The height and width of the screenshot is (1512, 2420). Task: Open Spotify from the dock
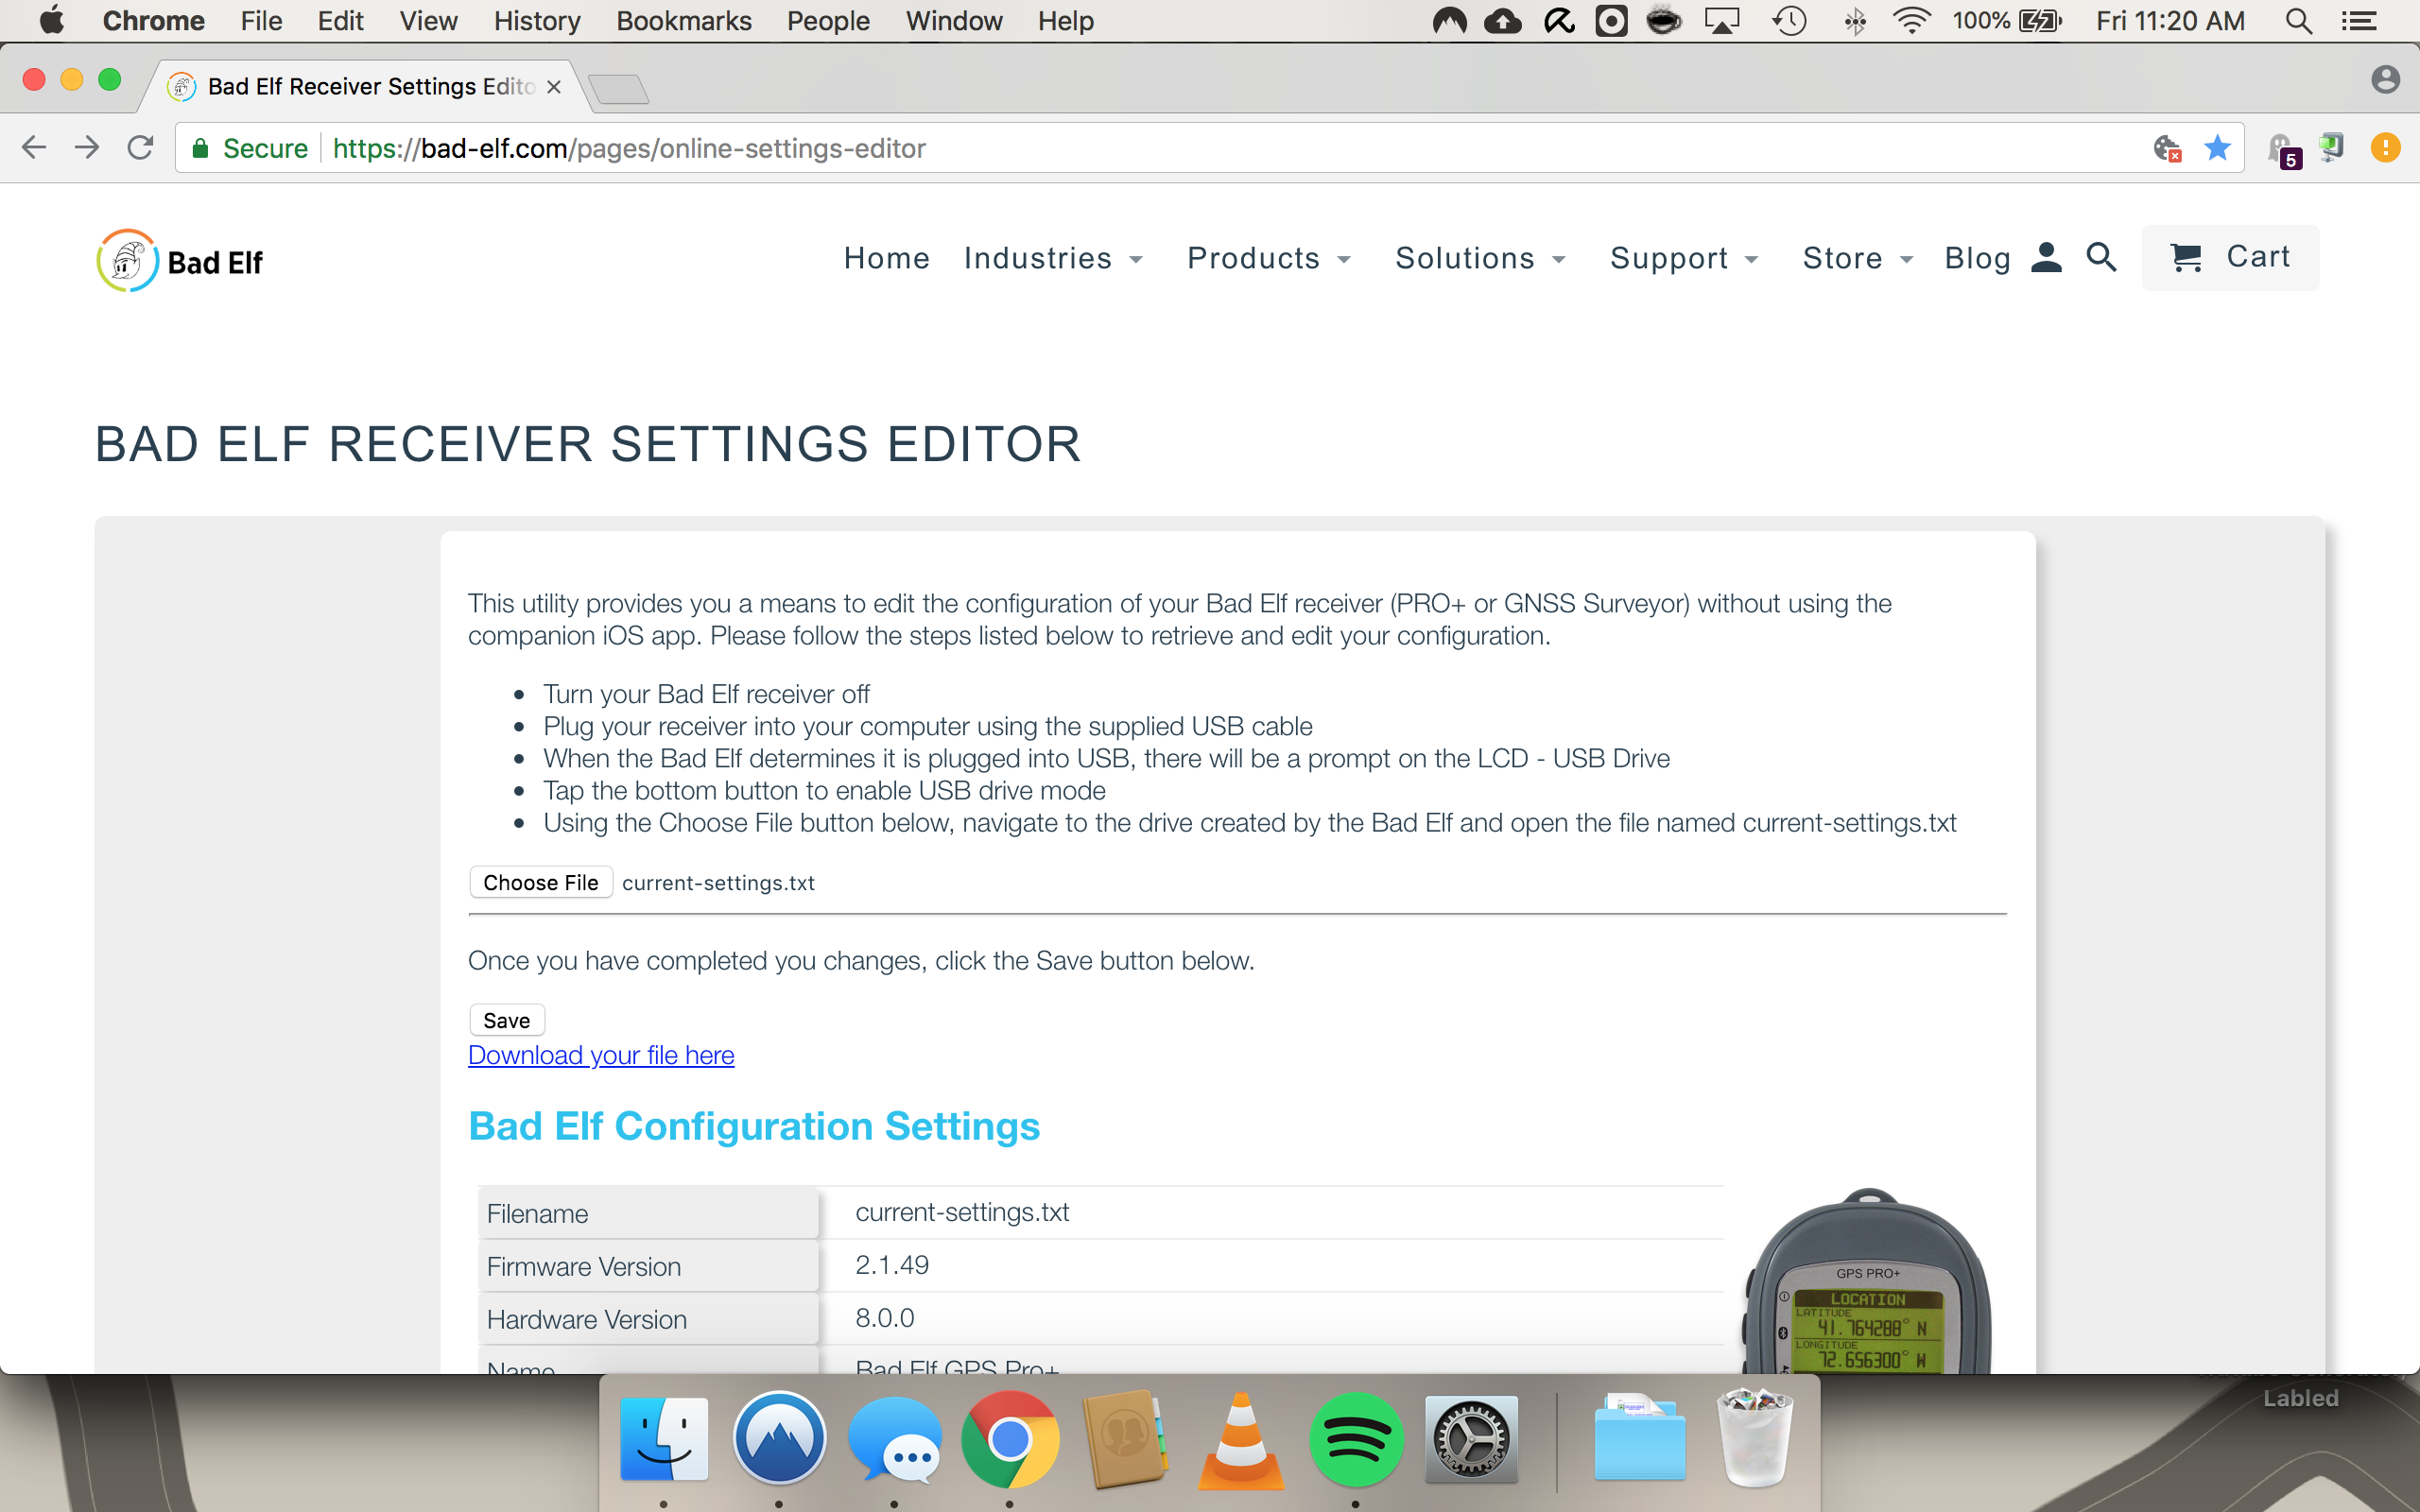click(x=1355, y=1440)
